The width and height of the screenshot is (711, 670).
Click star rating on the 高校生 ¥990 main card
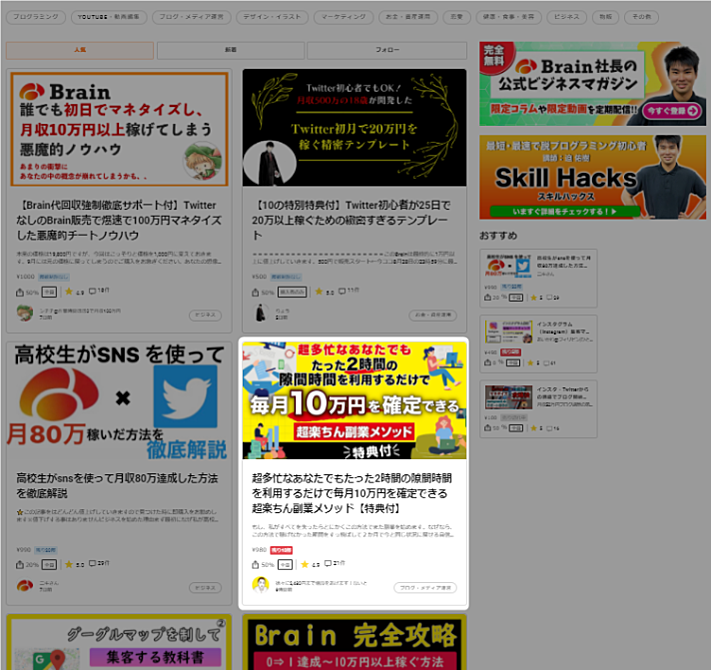point(69,564)
